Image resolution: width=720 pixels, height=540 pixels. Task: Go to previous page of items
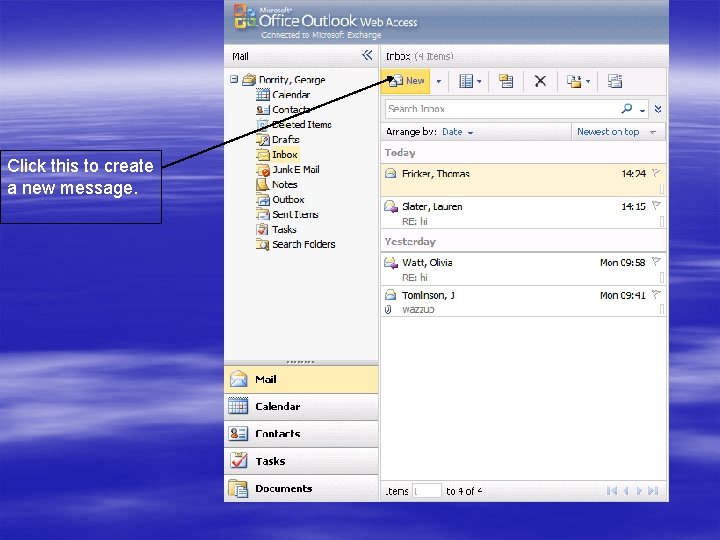pos(626,491)
